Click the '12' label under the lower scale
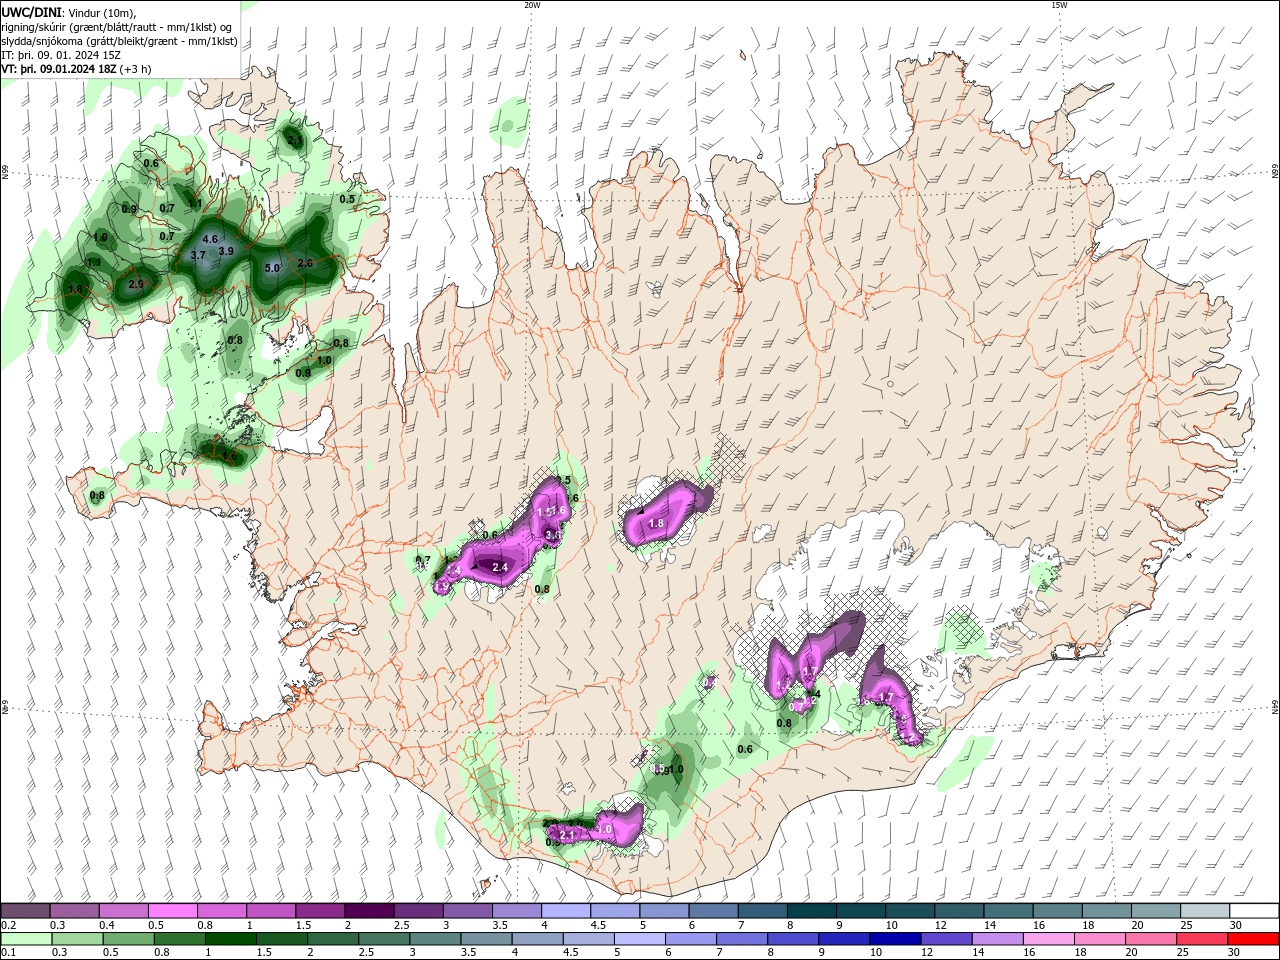This screenshot has width=1280, height=960. click(927, 953)
